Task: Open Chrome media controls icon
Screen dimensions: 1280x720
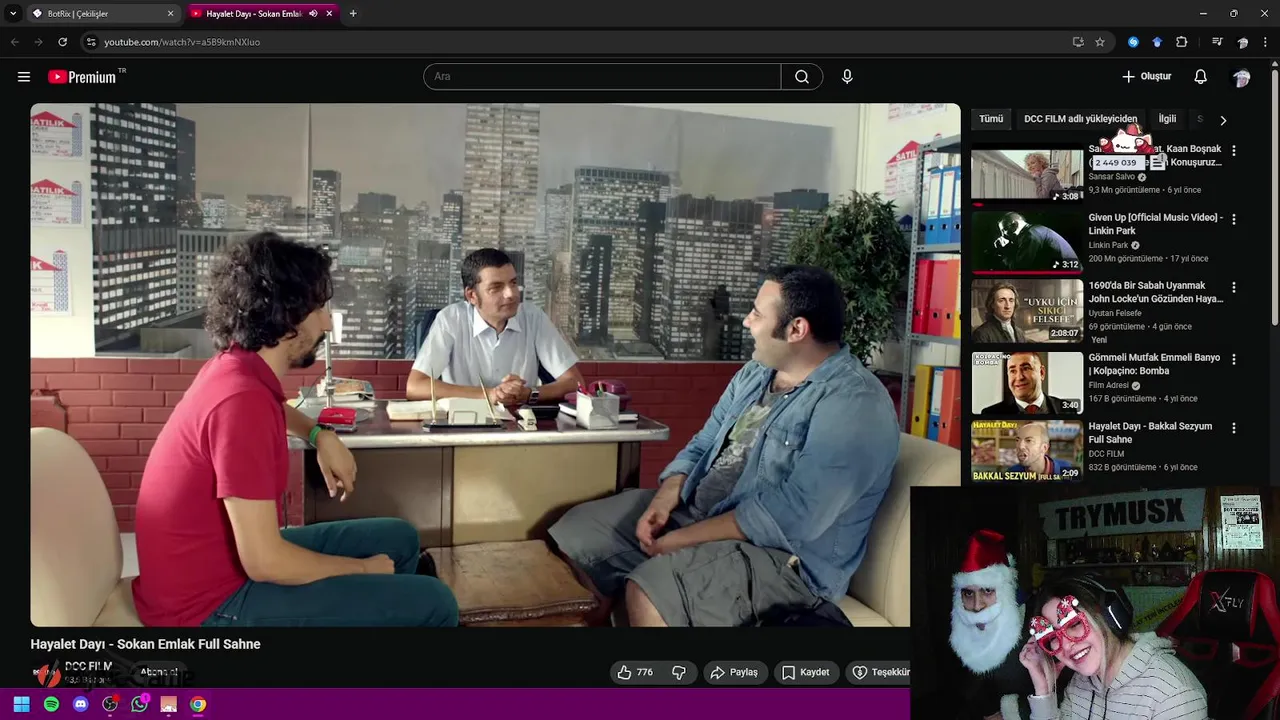Action: tap(1217, 42)
